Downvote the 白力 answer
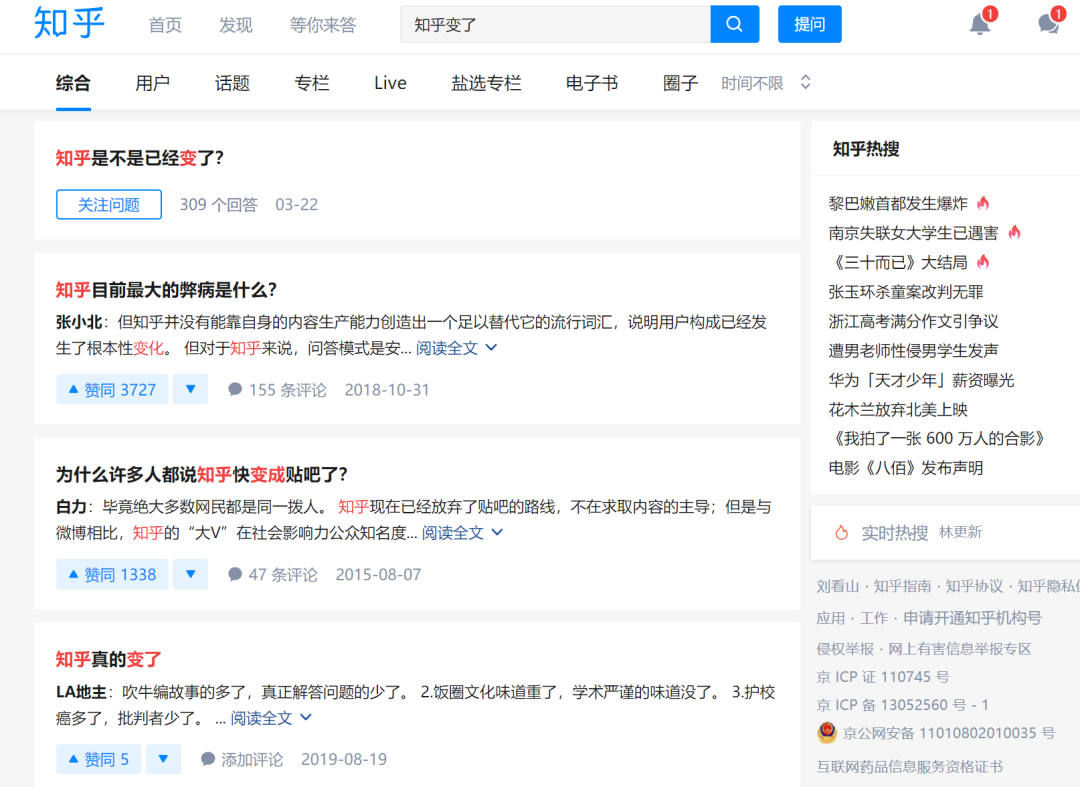Screen dimensions: 1080x787 [x=191, y=574]
